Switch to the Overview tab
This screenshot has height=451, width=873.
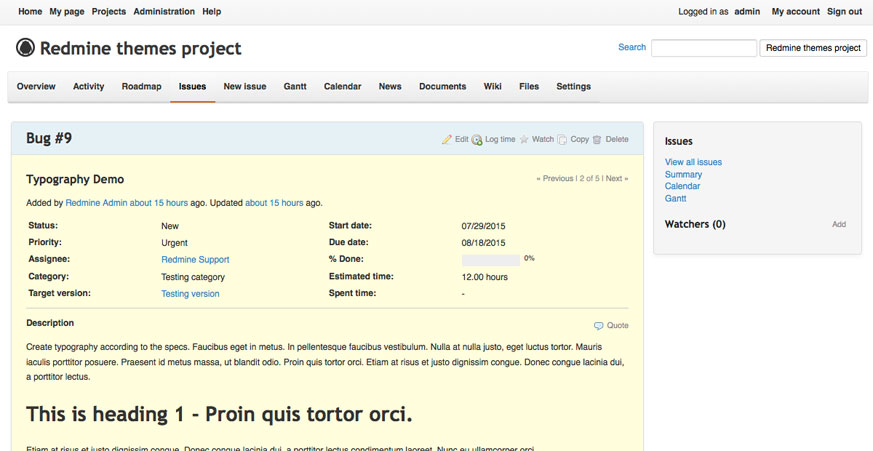(36, 86)
